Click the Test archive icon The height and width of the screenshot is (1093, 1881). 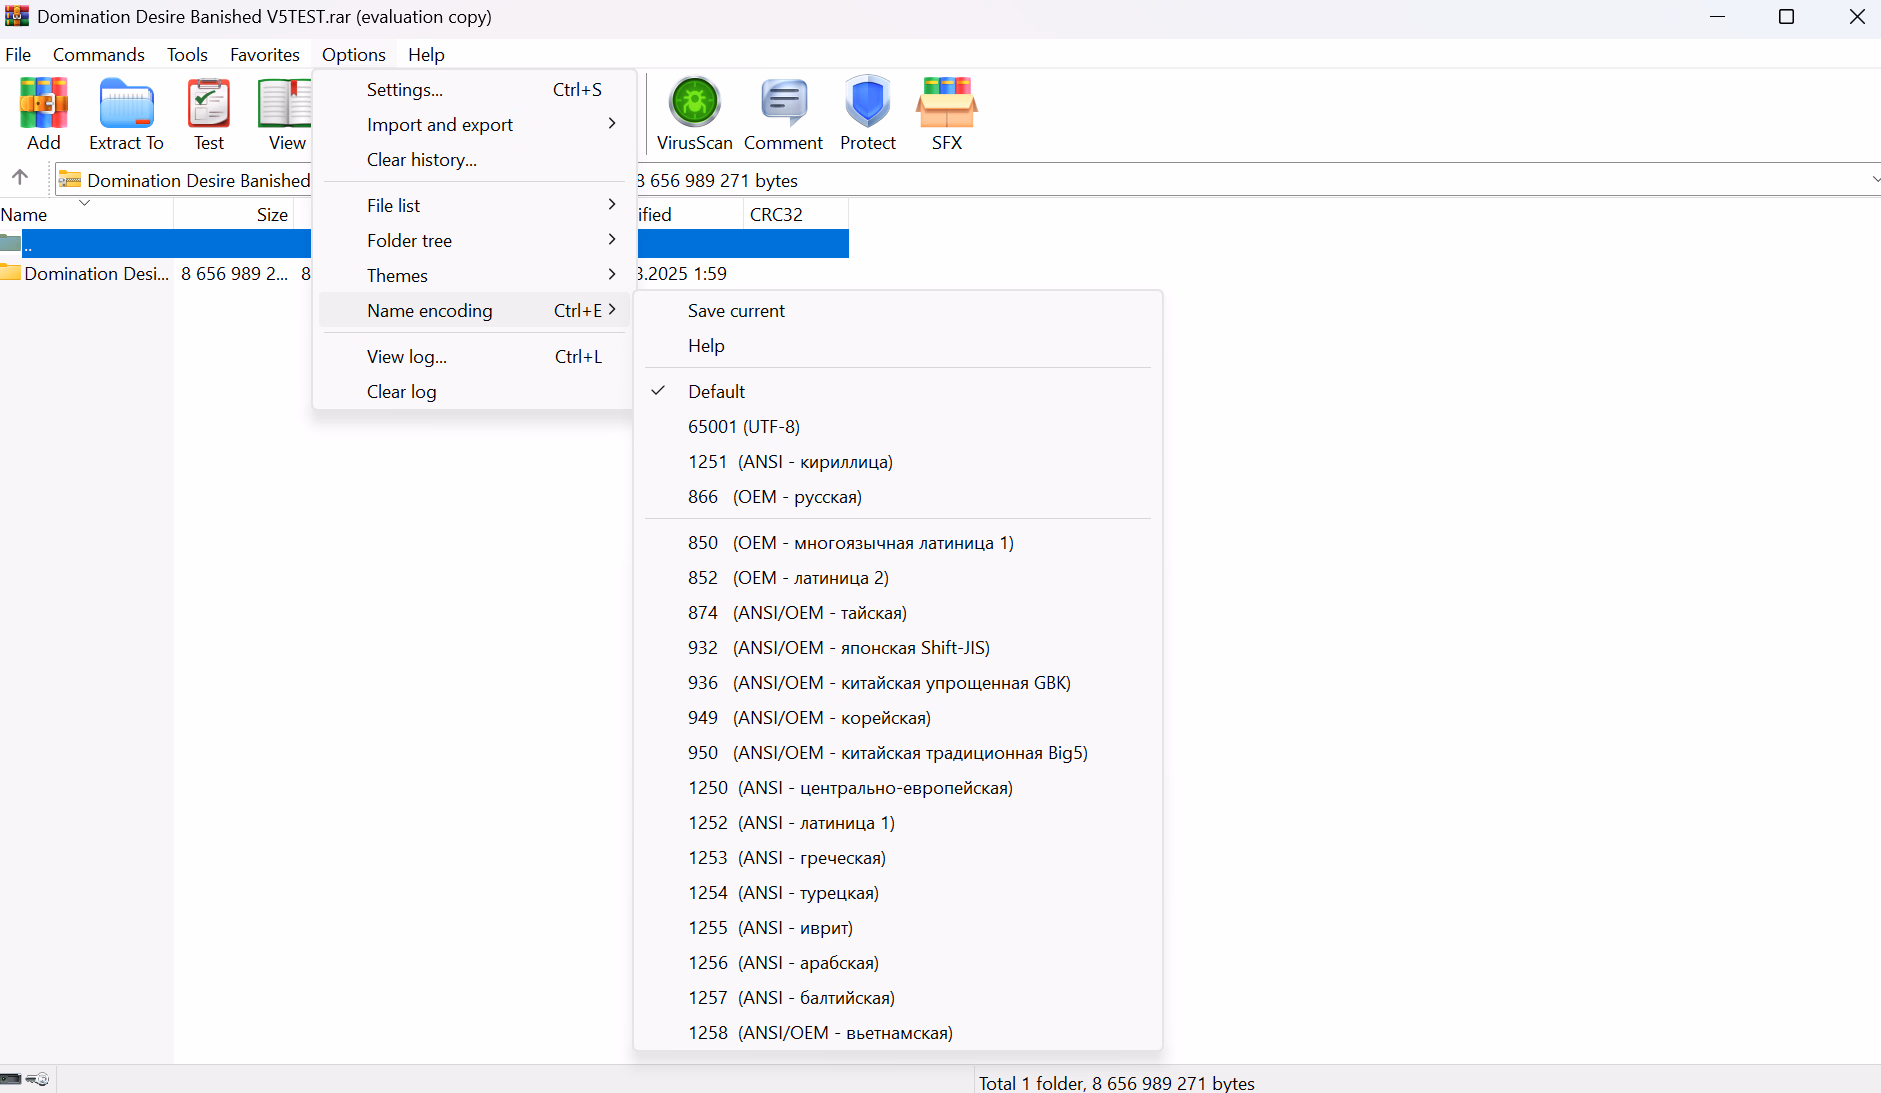pyautogui.click(x=208, y=114)
